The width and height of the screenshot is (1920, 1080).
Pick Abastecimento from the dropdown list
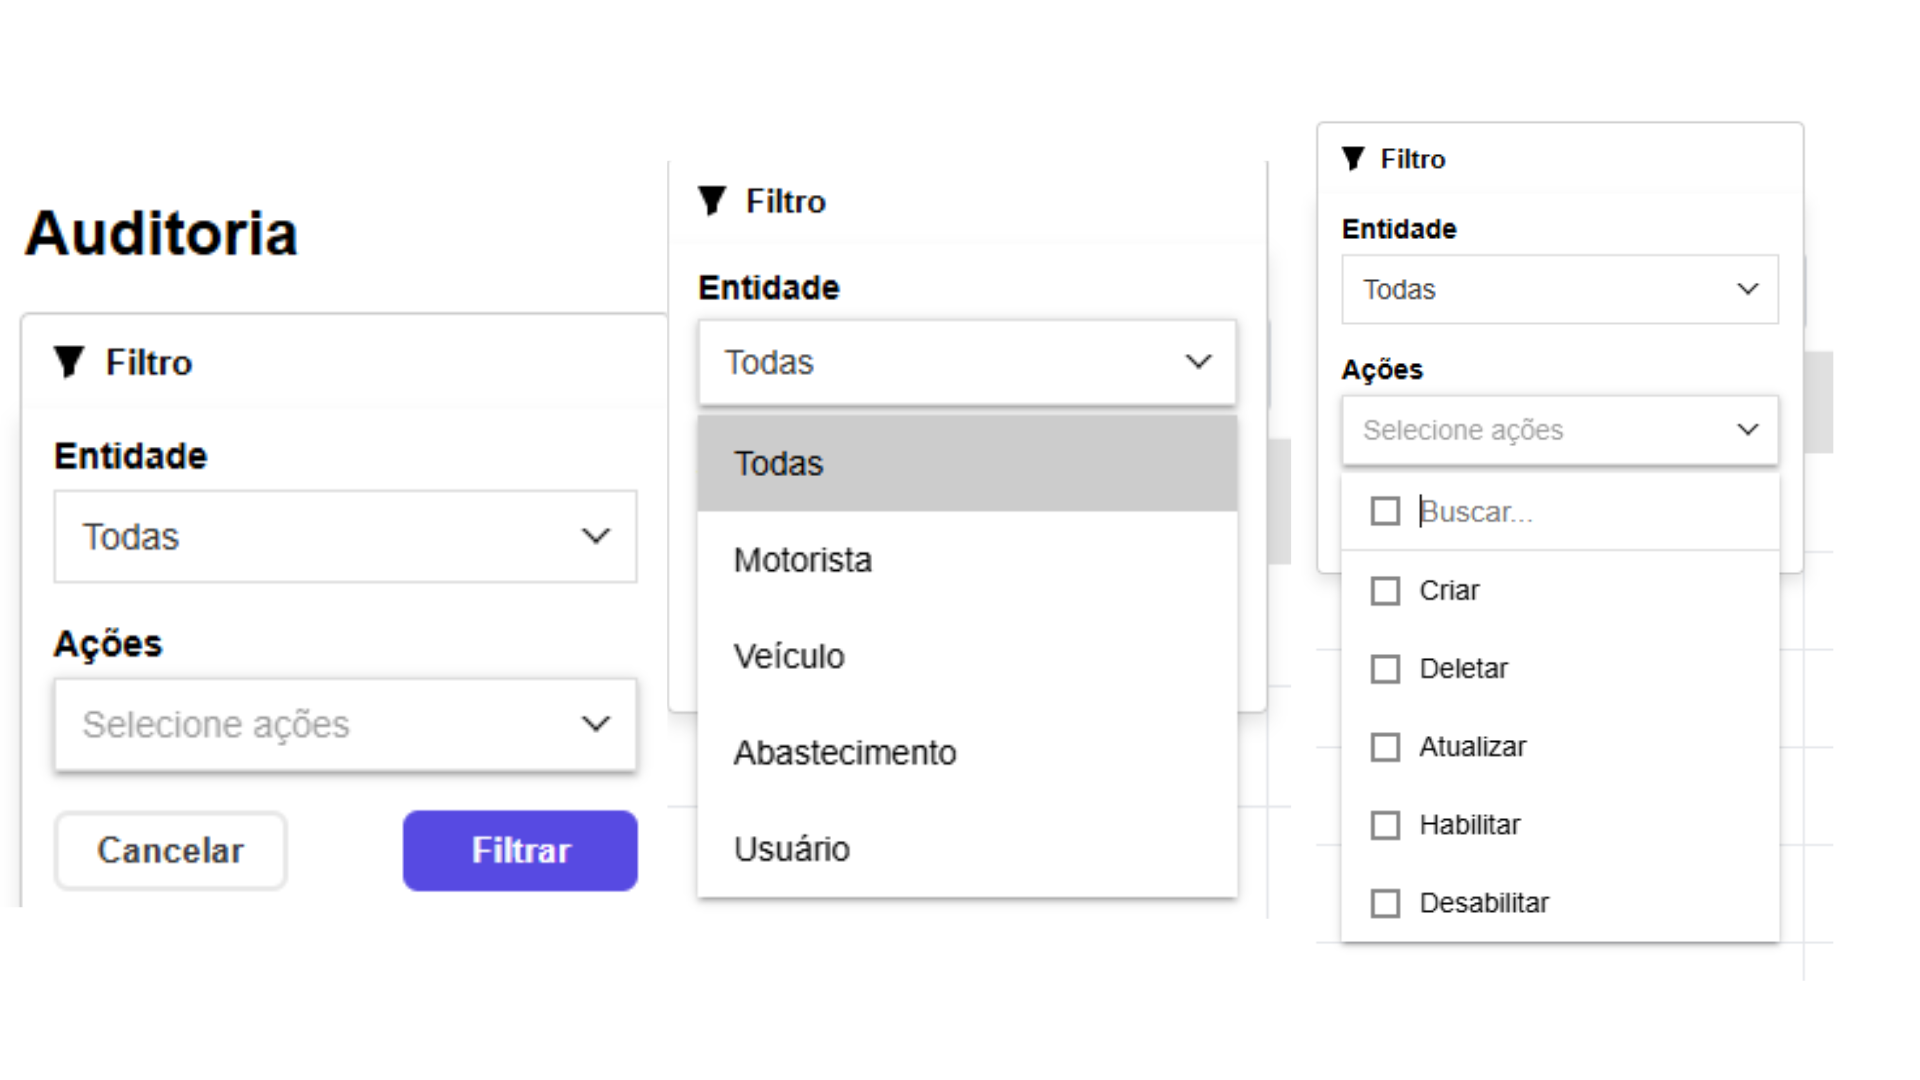[845, 753]
